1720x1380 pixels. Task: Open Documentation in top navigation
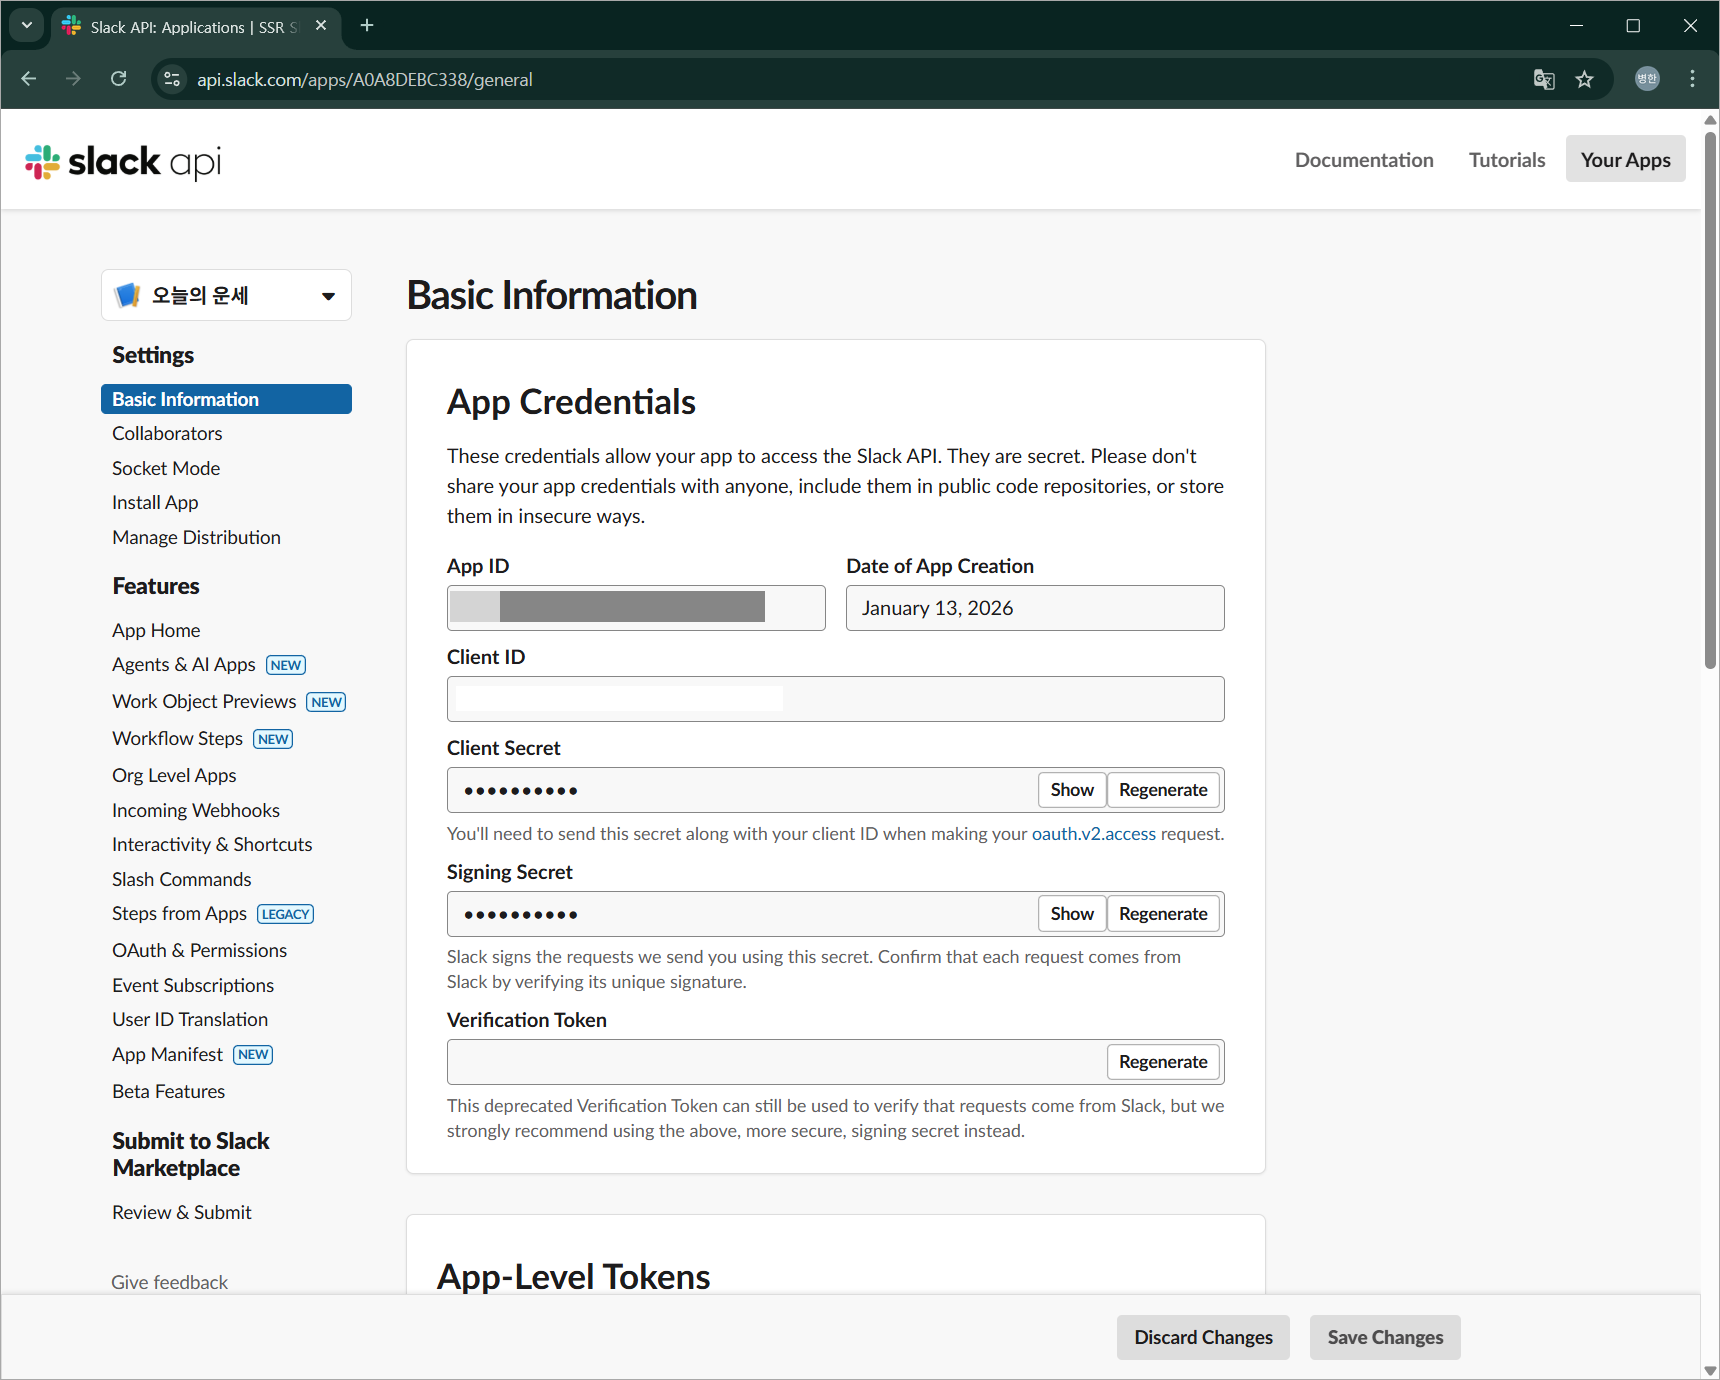[x=1364, y=160]
